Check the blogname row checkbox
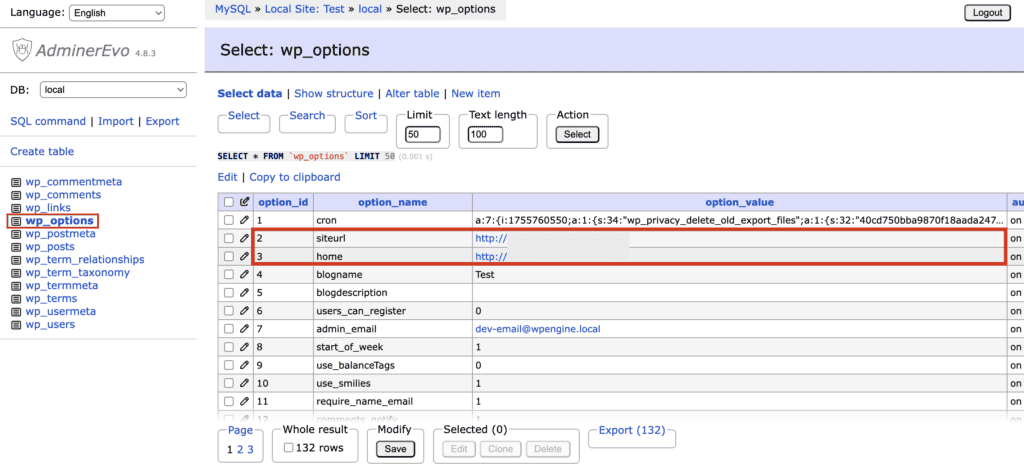This screenshot has height=468, width=1024. [229, 275]
